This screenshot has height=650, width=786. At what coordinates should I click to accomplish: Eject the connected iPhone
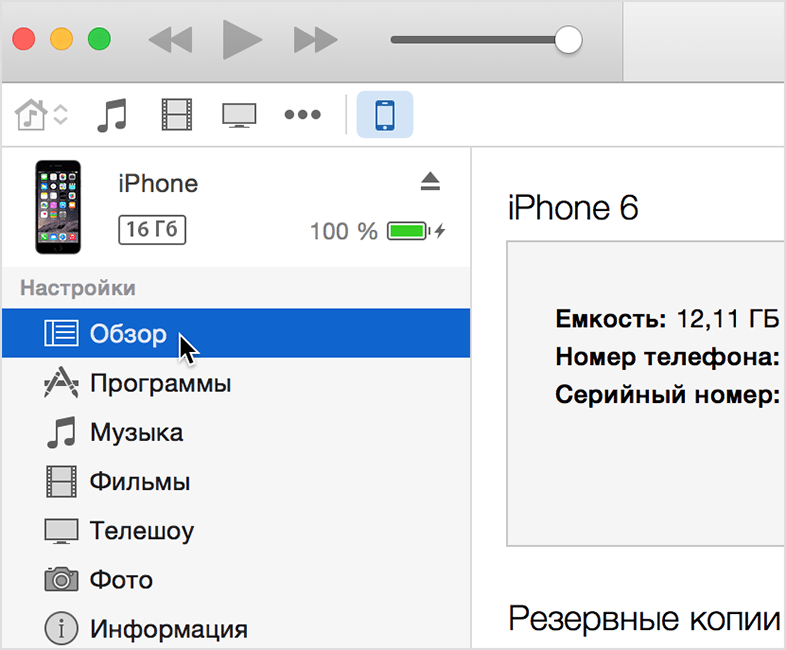tap(430, 181)
